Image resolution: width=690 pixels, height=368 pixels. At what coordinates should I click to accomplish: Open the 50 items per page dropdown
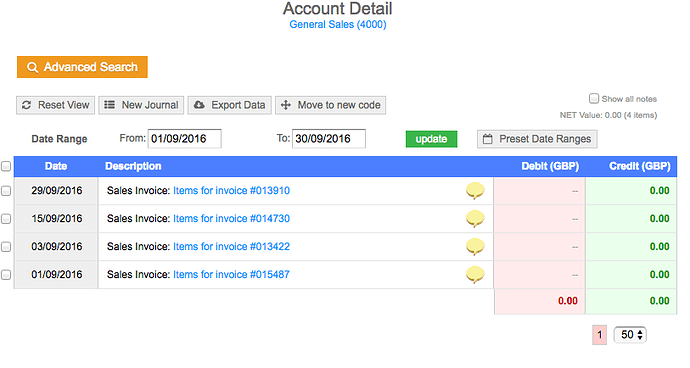(x=630, y=335)
